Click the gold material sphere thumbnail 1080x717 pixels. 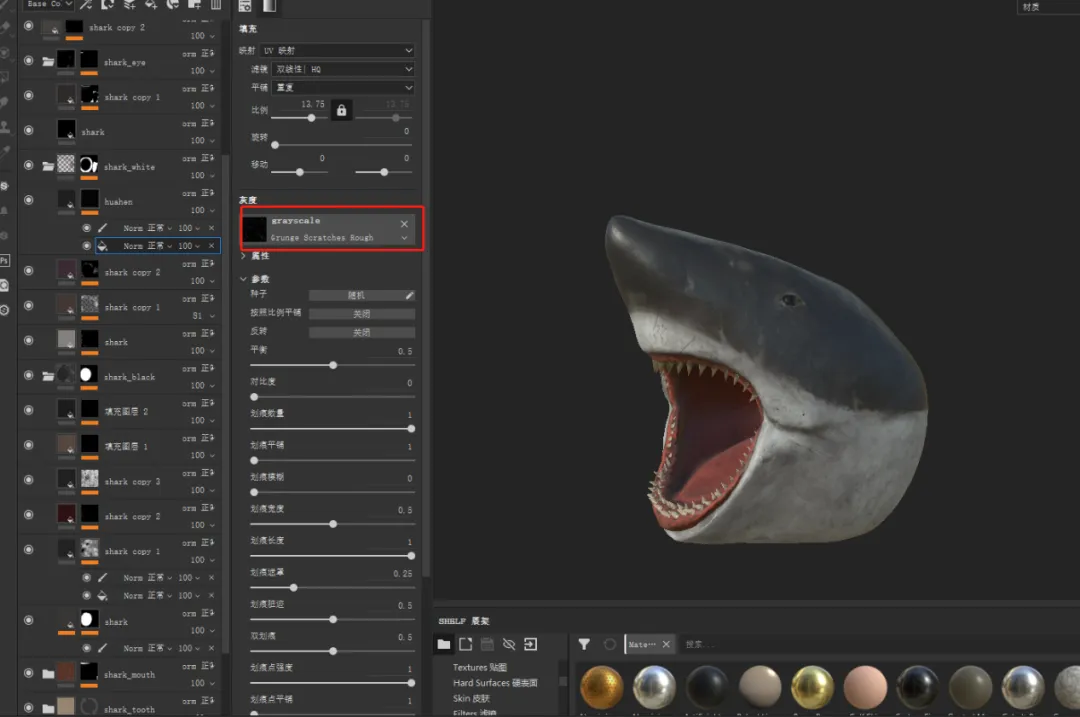[x=602, y=687]
